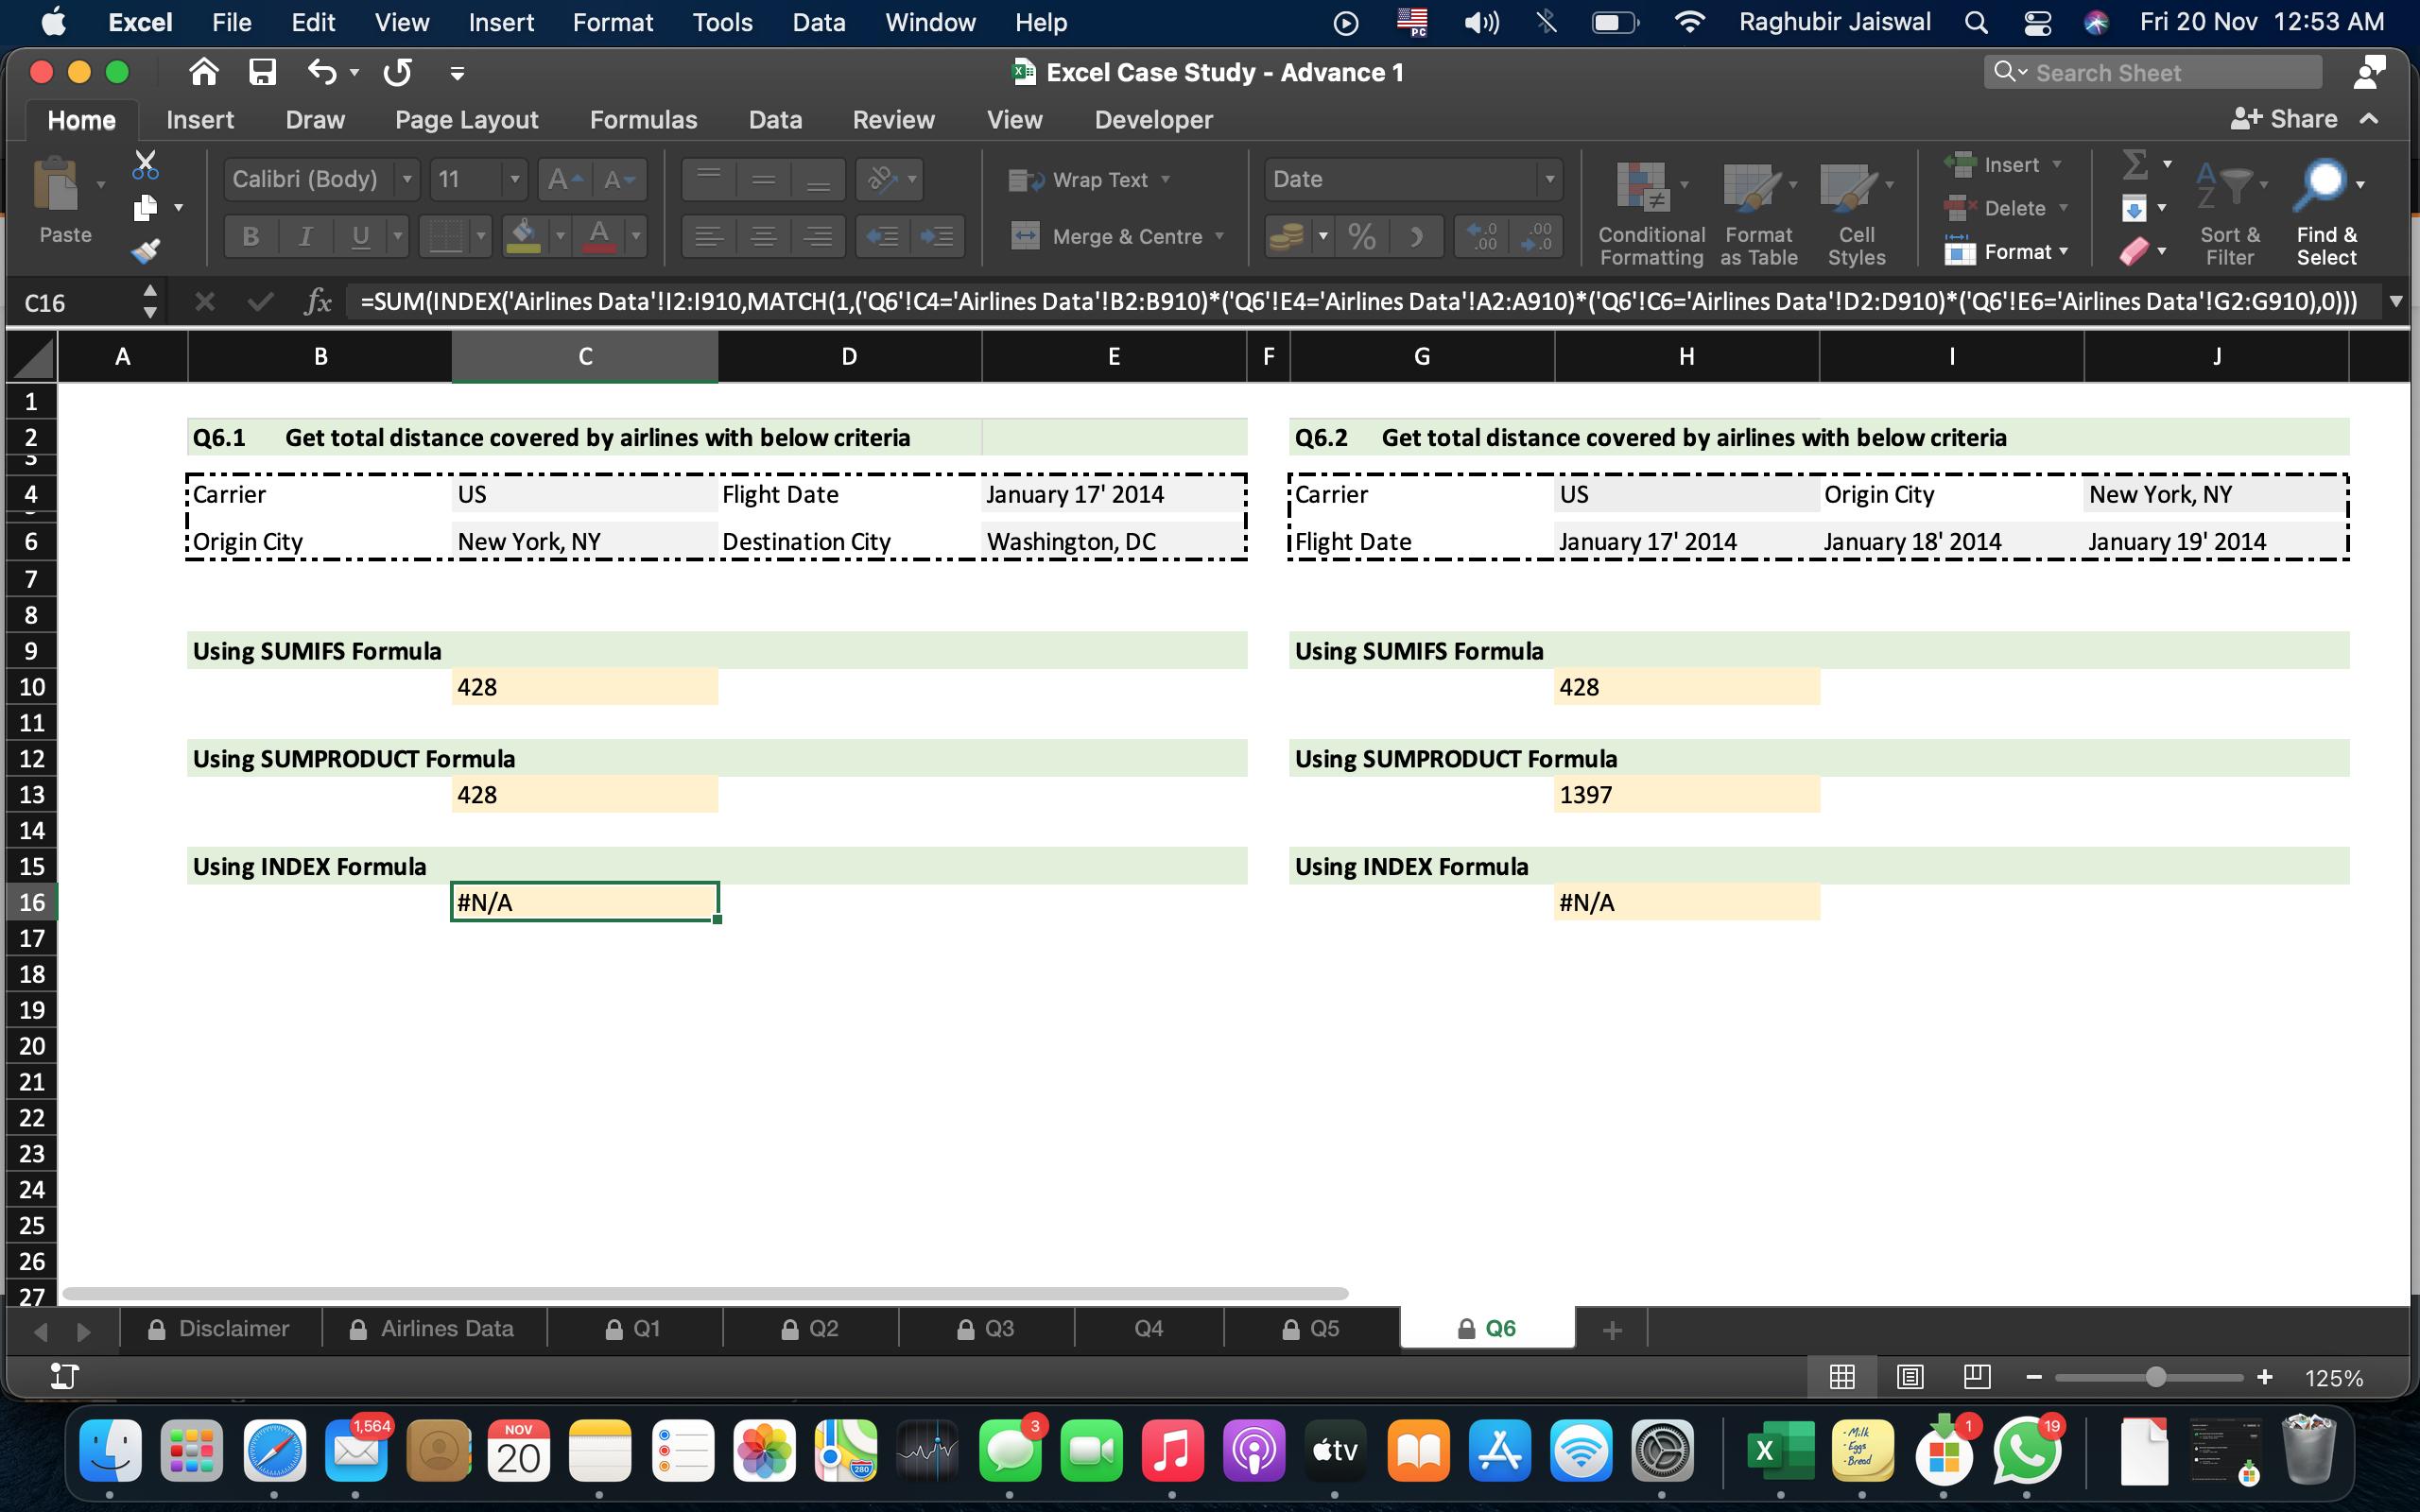Image resolution: width=2420 pixels, height=1512 pixels.
Task: Click the Save icon in title bar
Action: 262,72
